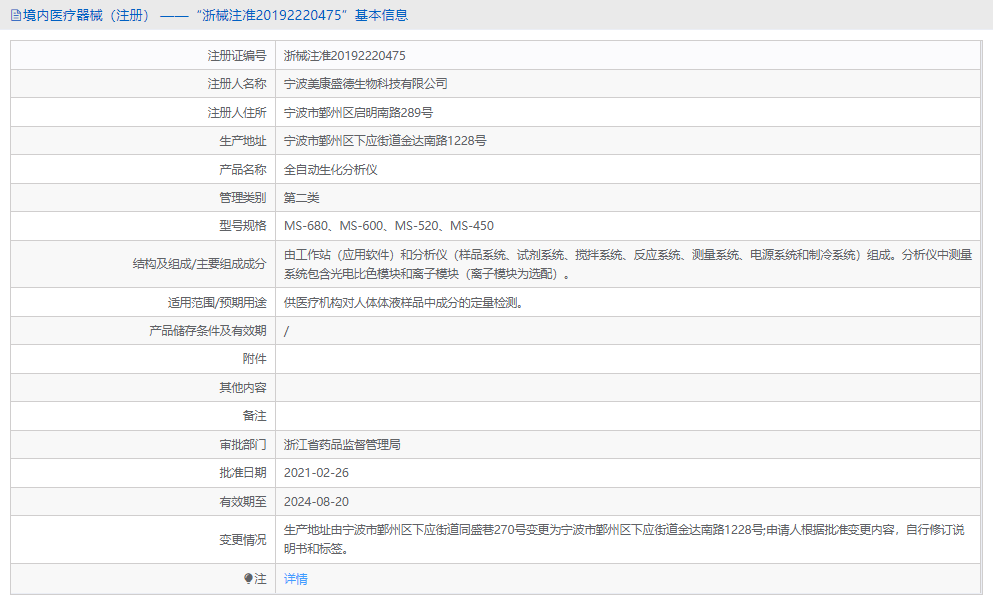Screen dimensions: 993x601
Task: Select the empty 附件 value cell
Action: click(600, 358)
